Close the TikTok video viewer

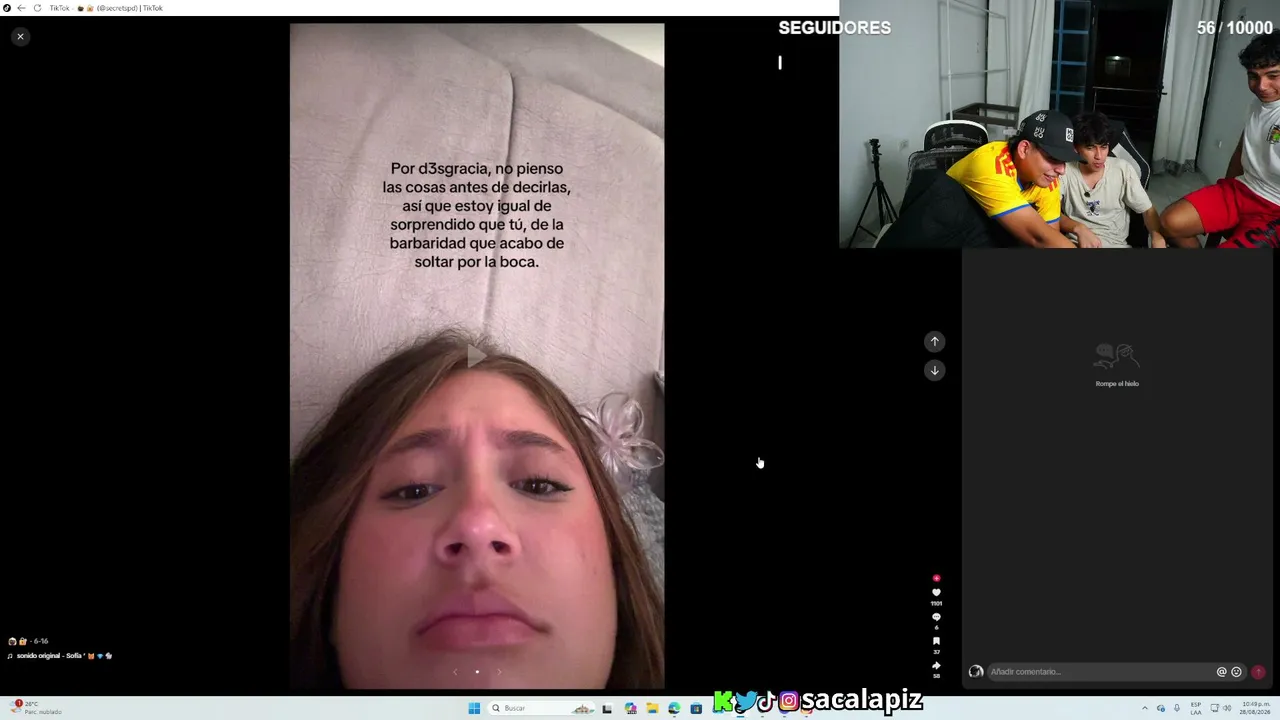20,37
